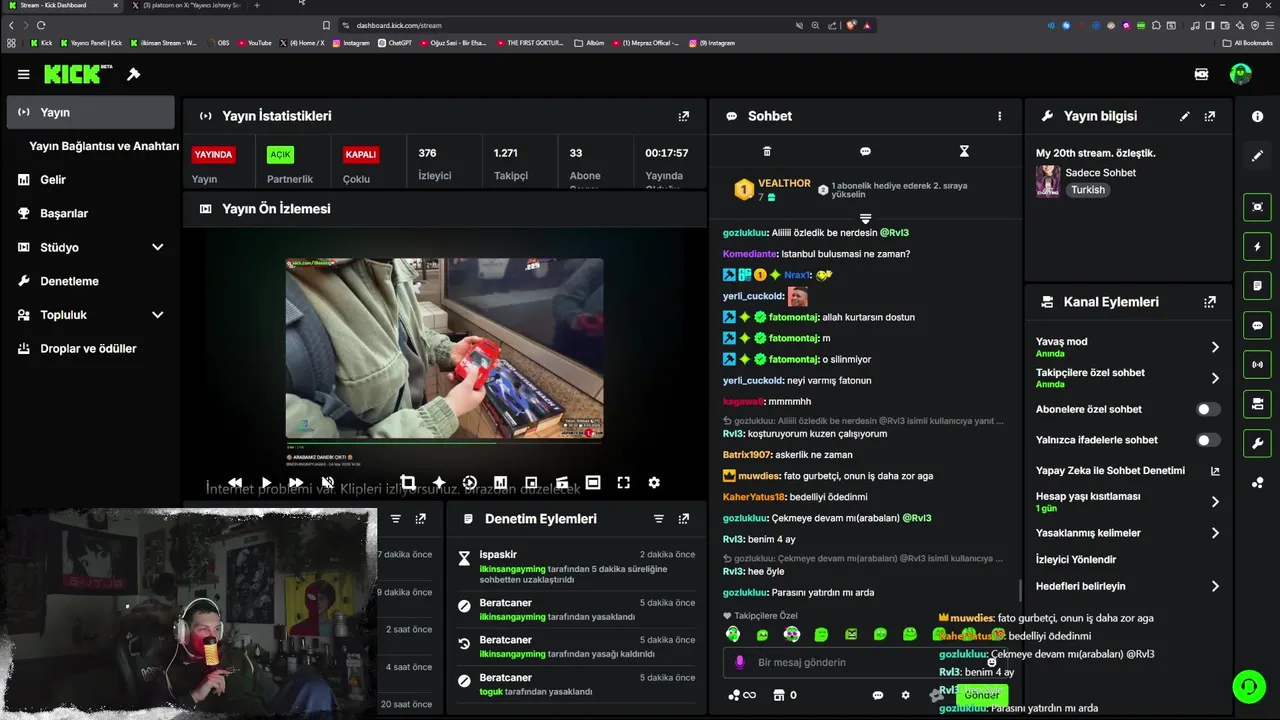Enter fullscreen on stream preview
This screenshot has height=720, width=1280.
(x=623, y=482)
